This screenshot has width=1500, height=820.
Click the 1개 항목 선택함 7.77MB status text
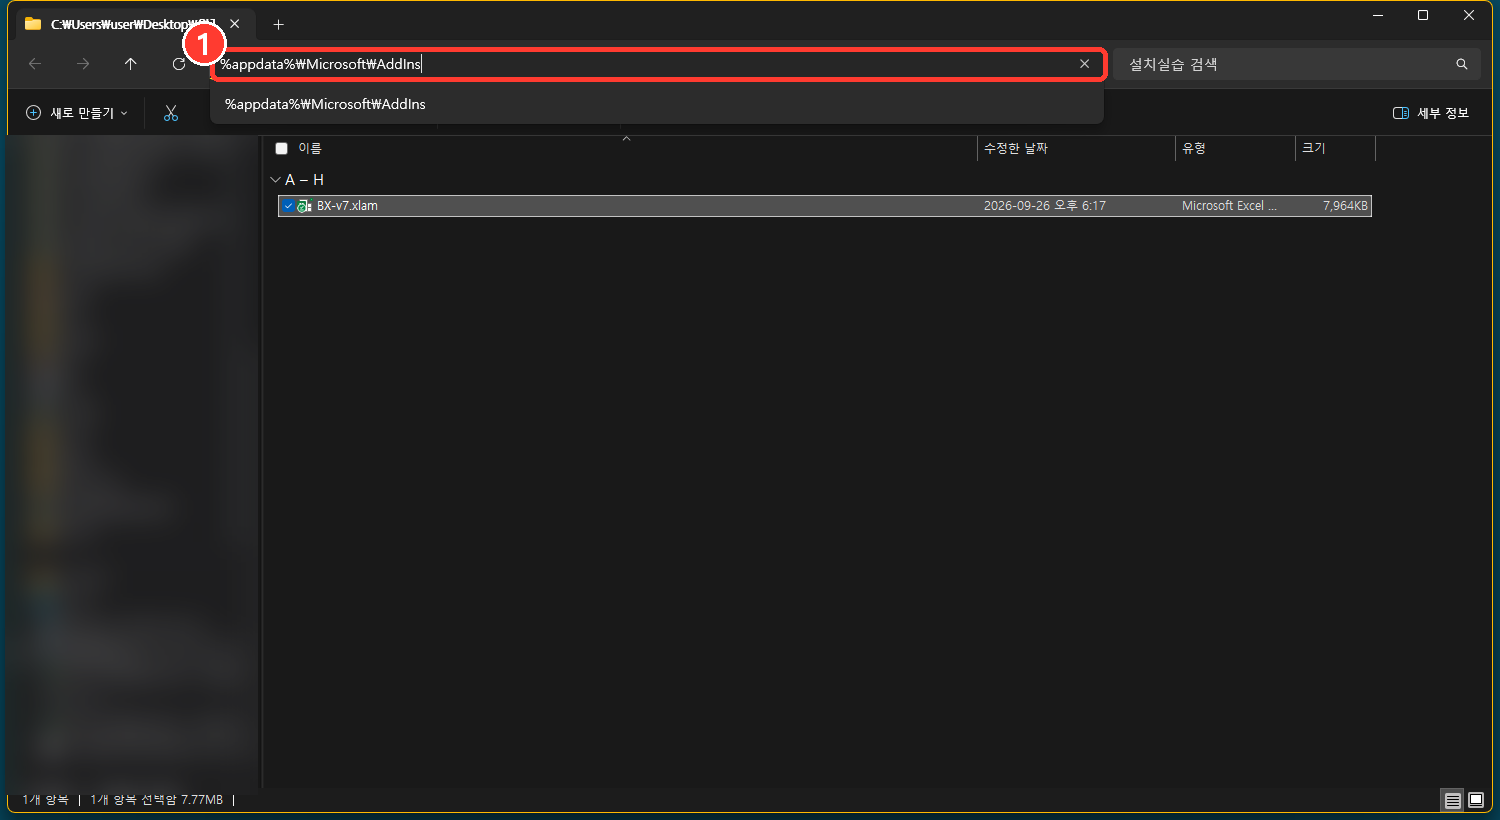pyautogui.click(x=157, y=800)
